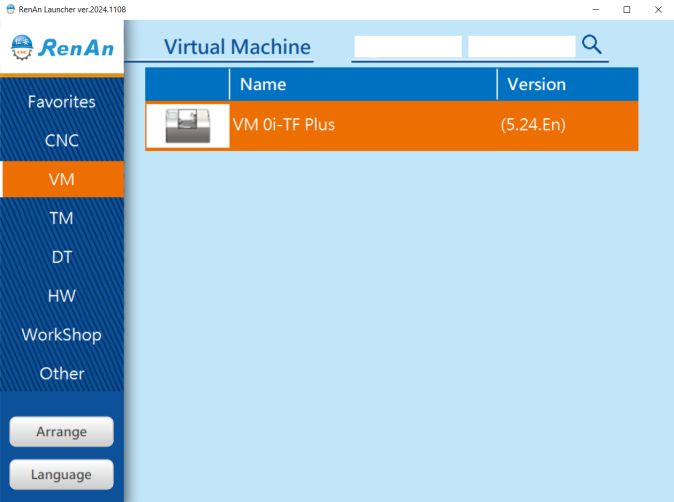Click the RenAn logo
674x502 pixels.
62,47
